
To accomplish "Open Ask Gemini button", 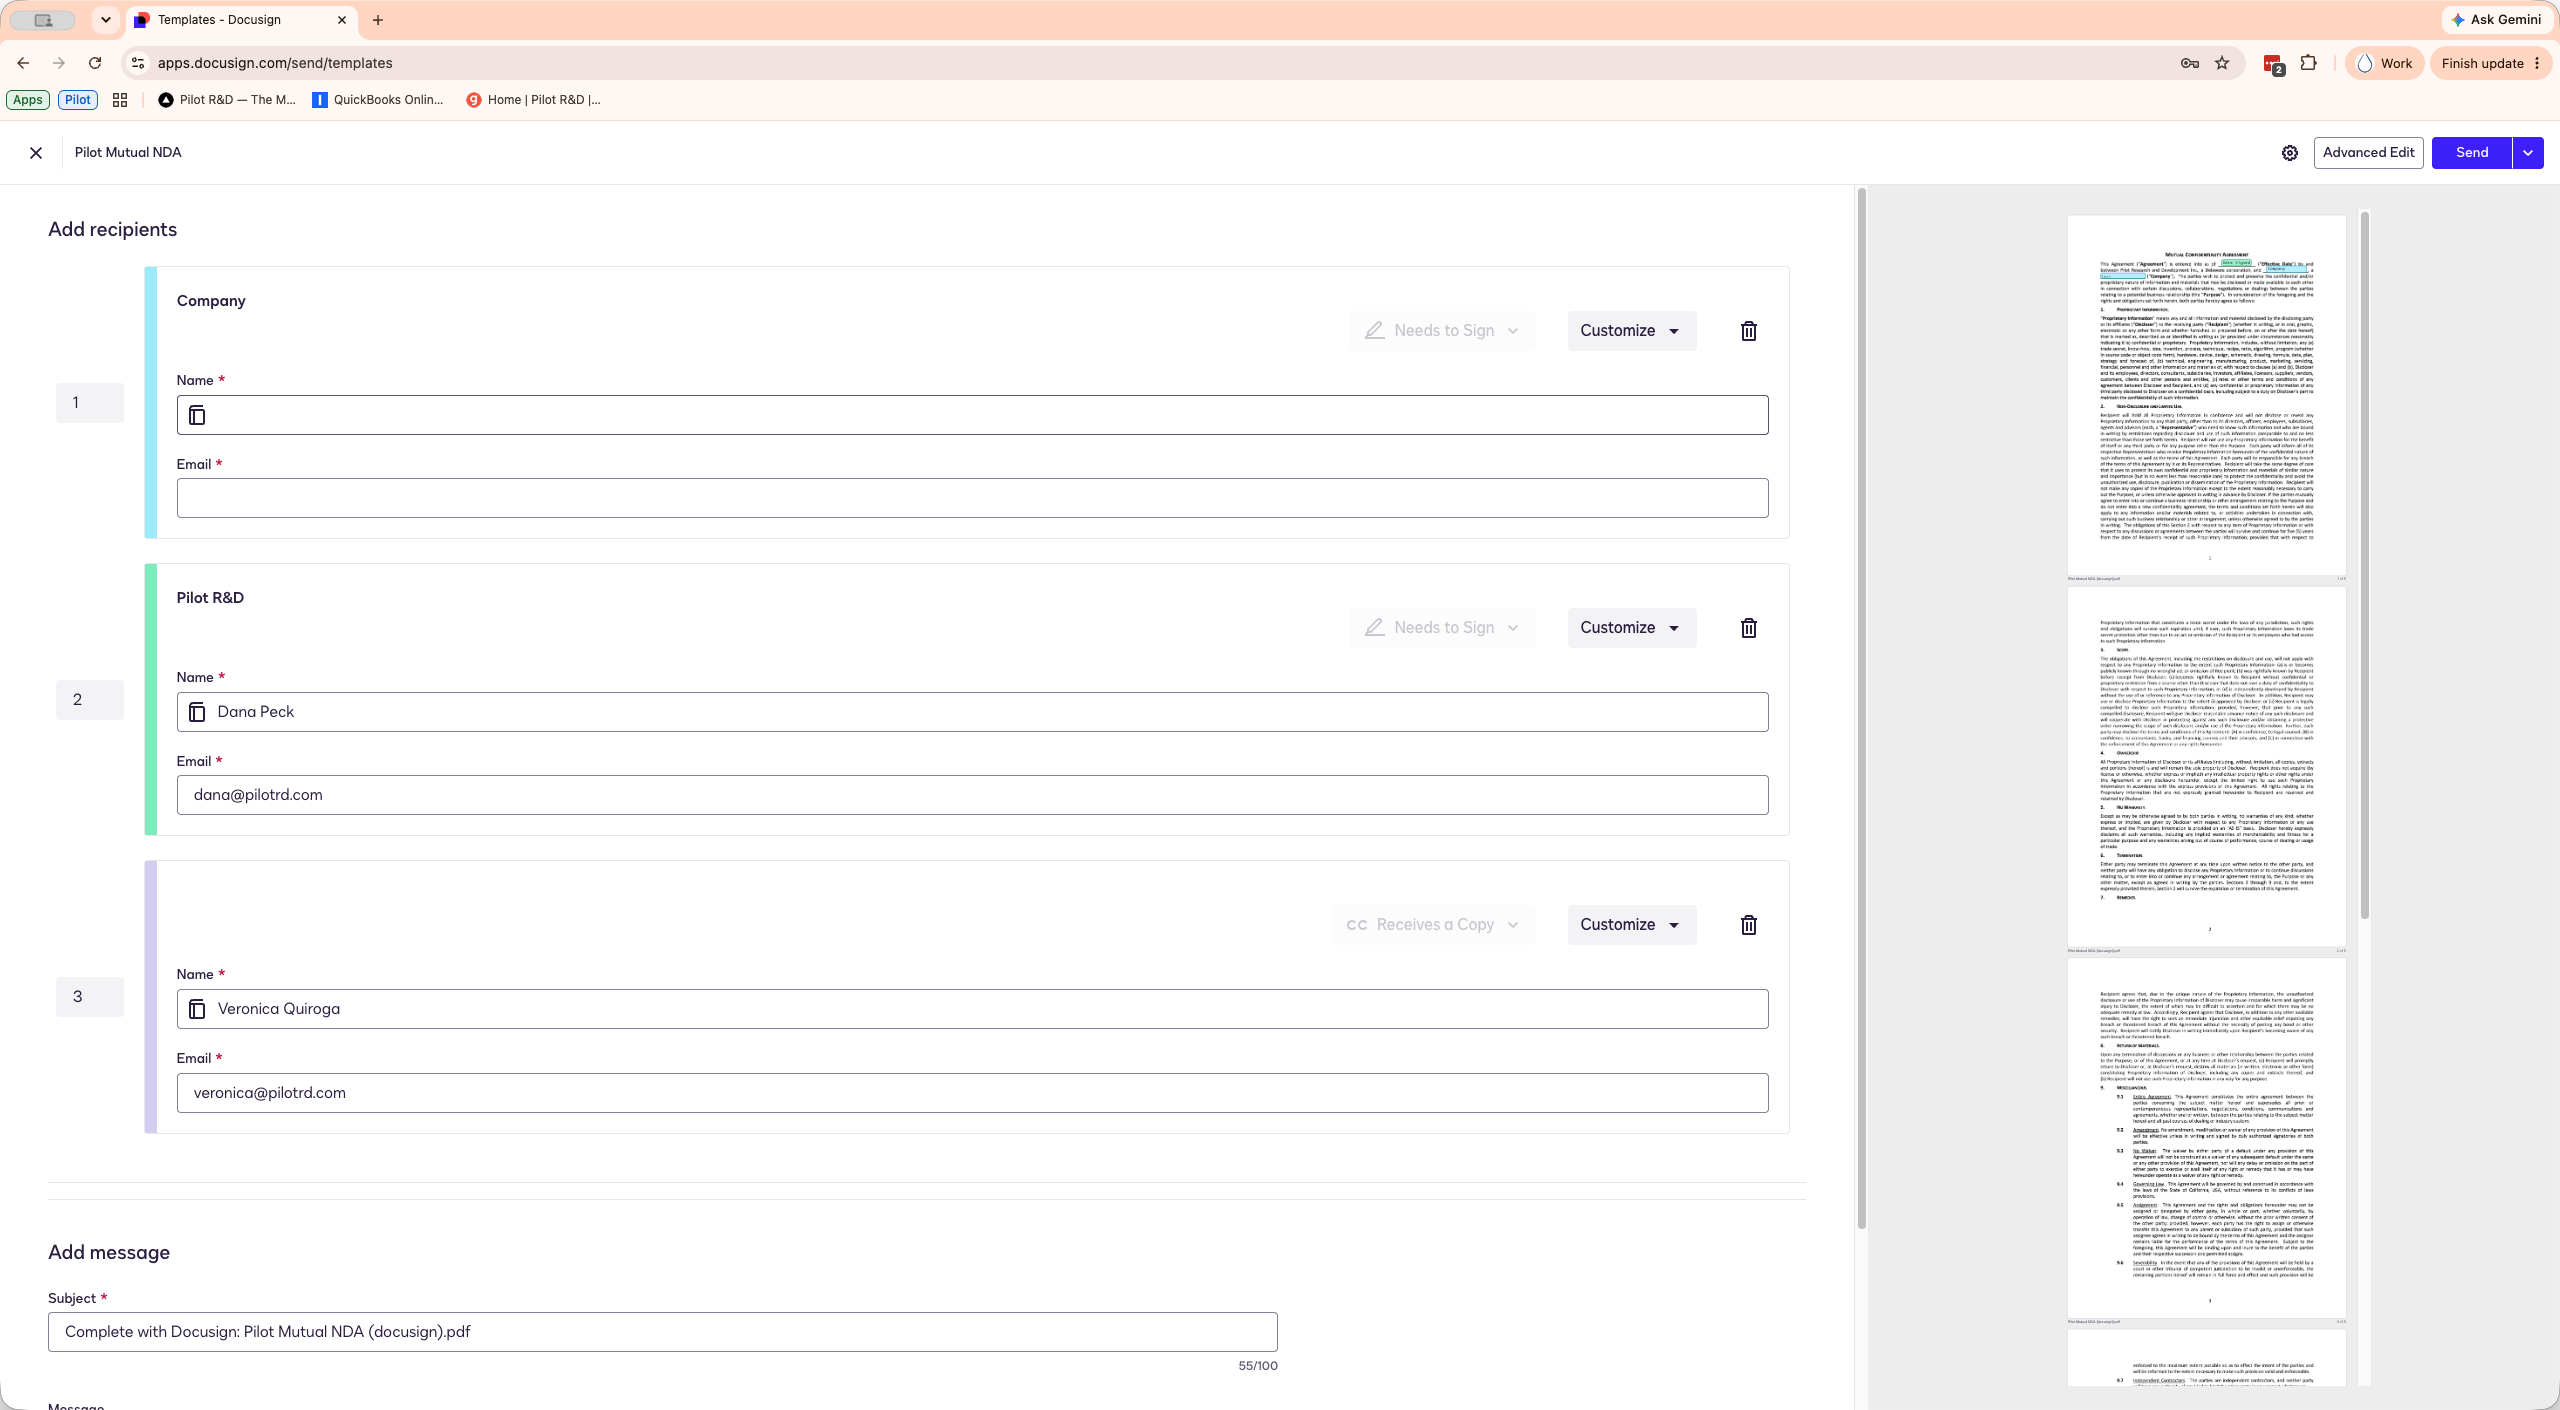I will (2496, 20).
